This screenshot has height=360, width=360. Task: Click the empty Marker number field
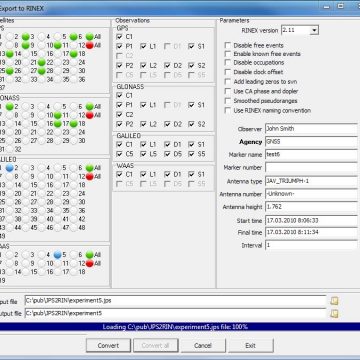click(311, 168)
